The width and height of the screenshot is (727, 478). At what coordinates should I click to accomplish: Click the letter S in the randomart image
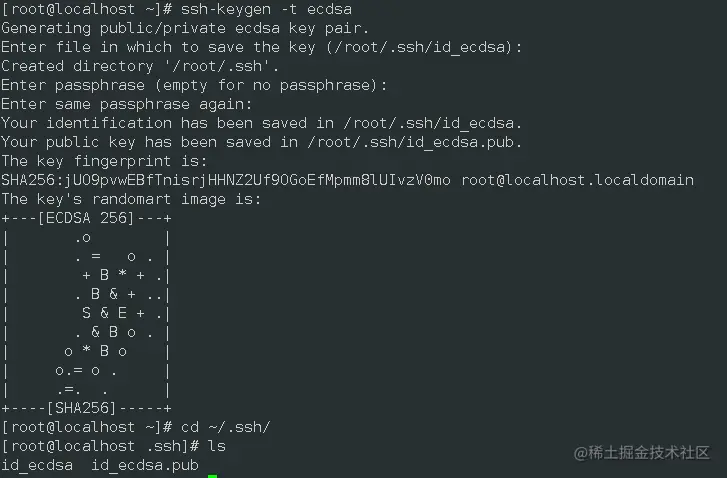[87, 313]
